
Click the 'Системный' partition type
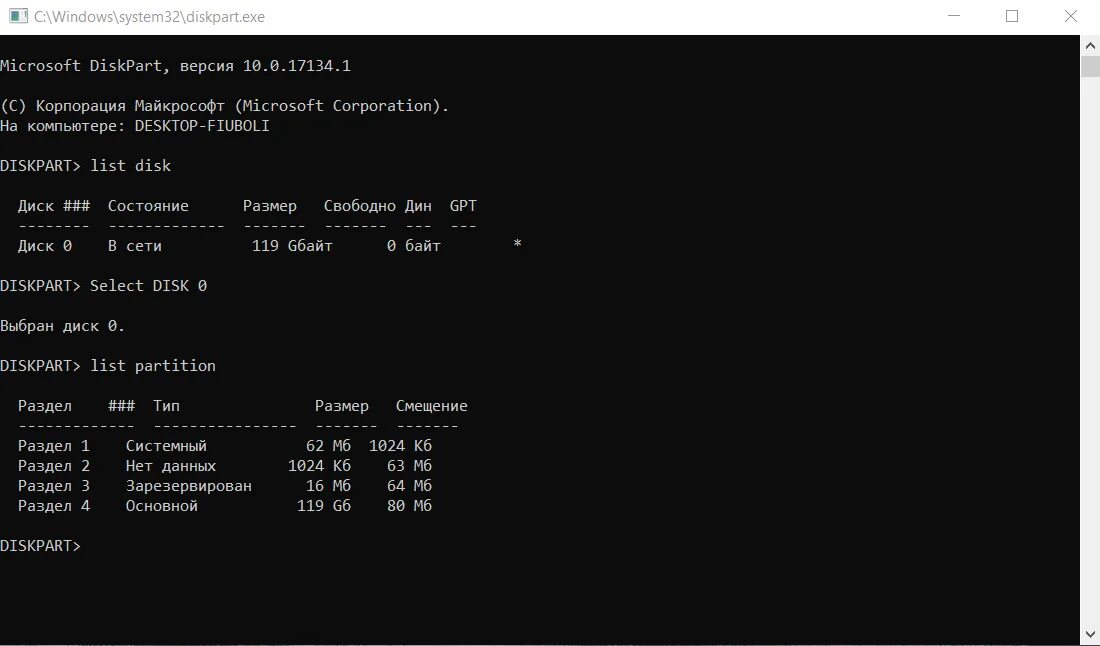coord(166,446)
